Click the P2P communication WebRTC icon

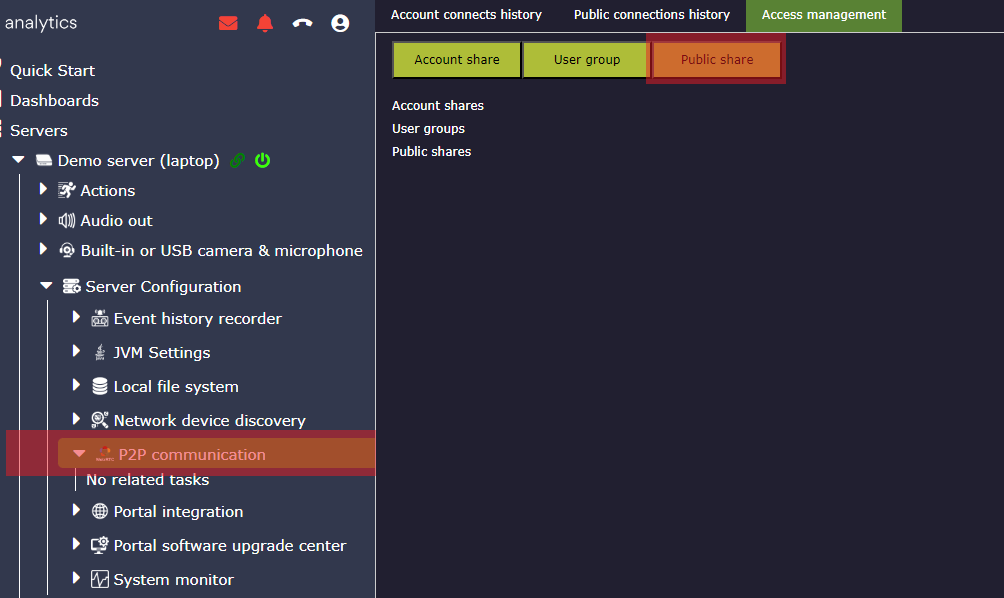point(104,454)
